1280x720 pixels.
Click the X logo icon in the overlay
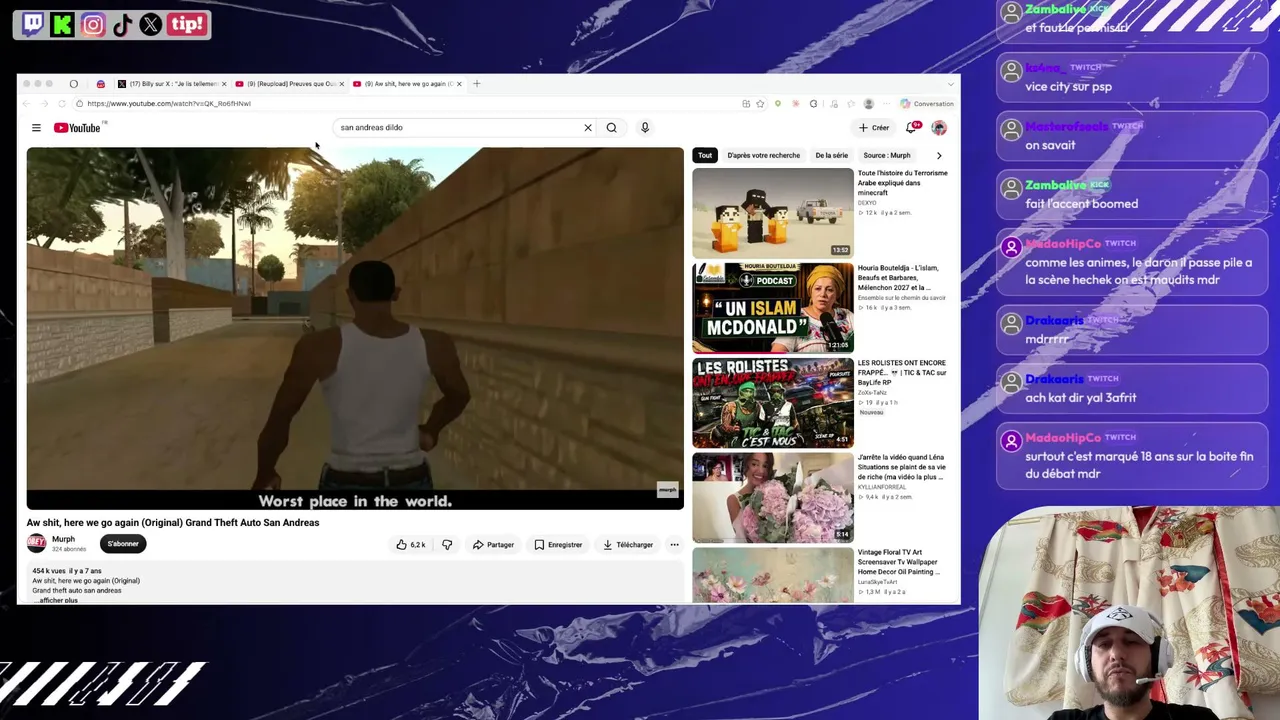pos(151,24)
